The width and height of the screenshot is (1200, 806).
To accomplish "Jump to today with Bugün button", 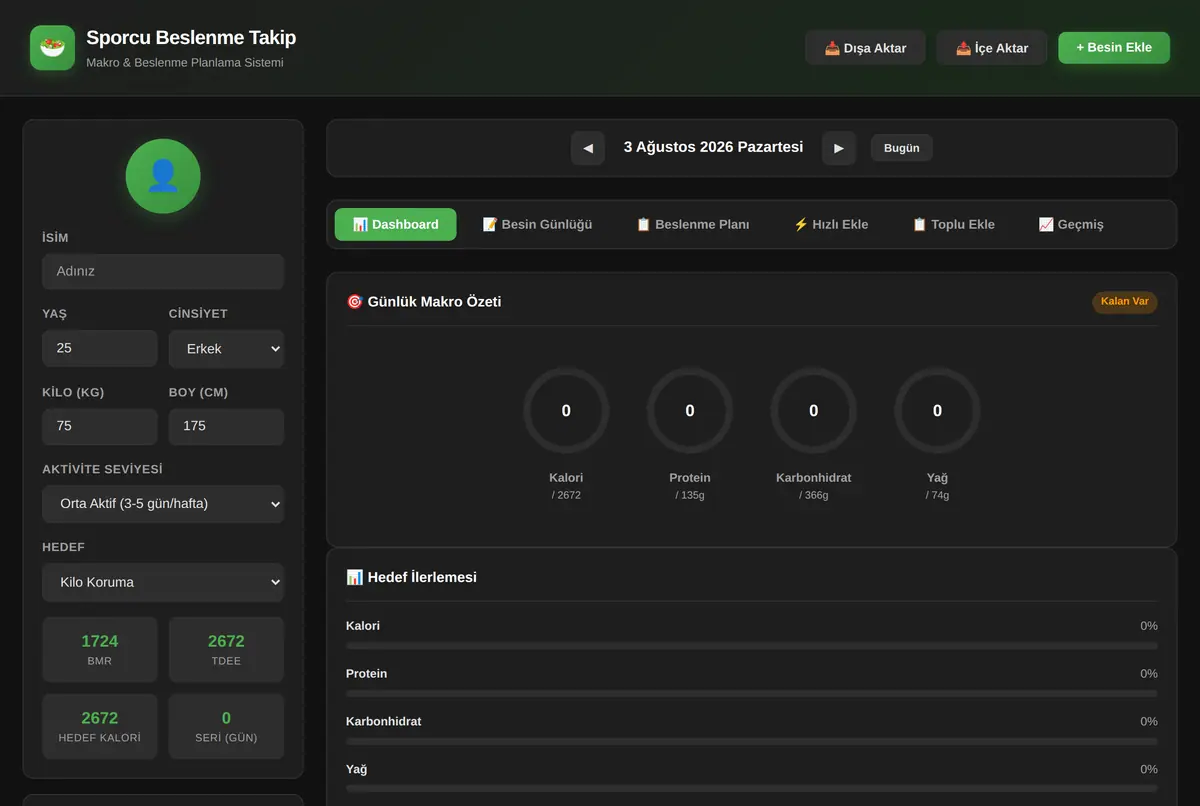I will coord(902,148).
